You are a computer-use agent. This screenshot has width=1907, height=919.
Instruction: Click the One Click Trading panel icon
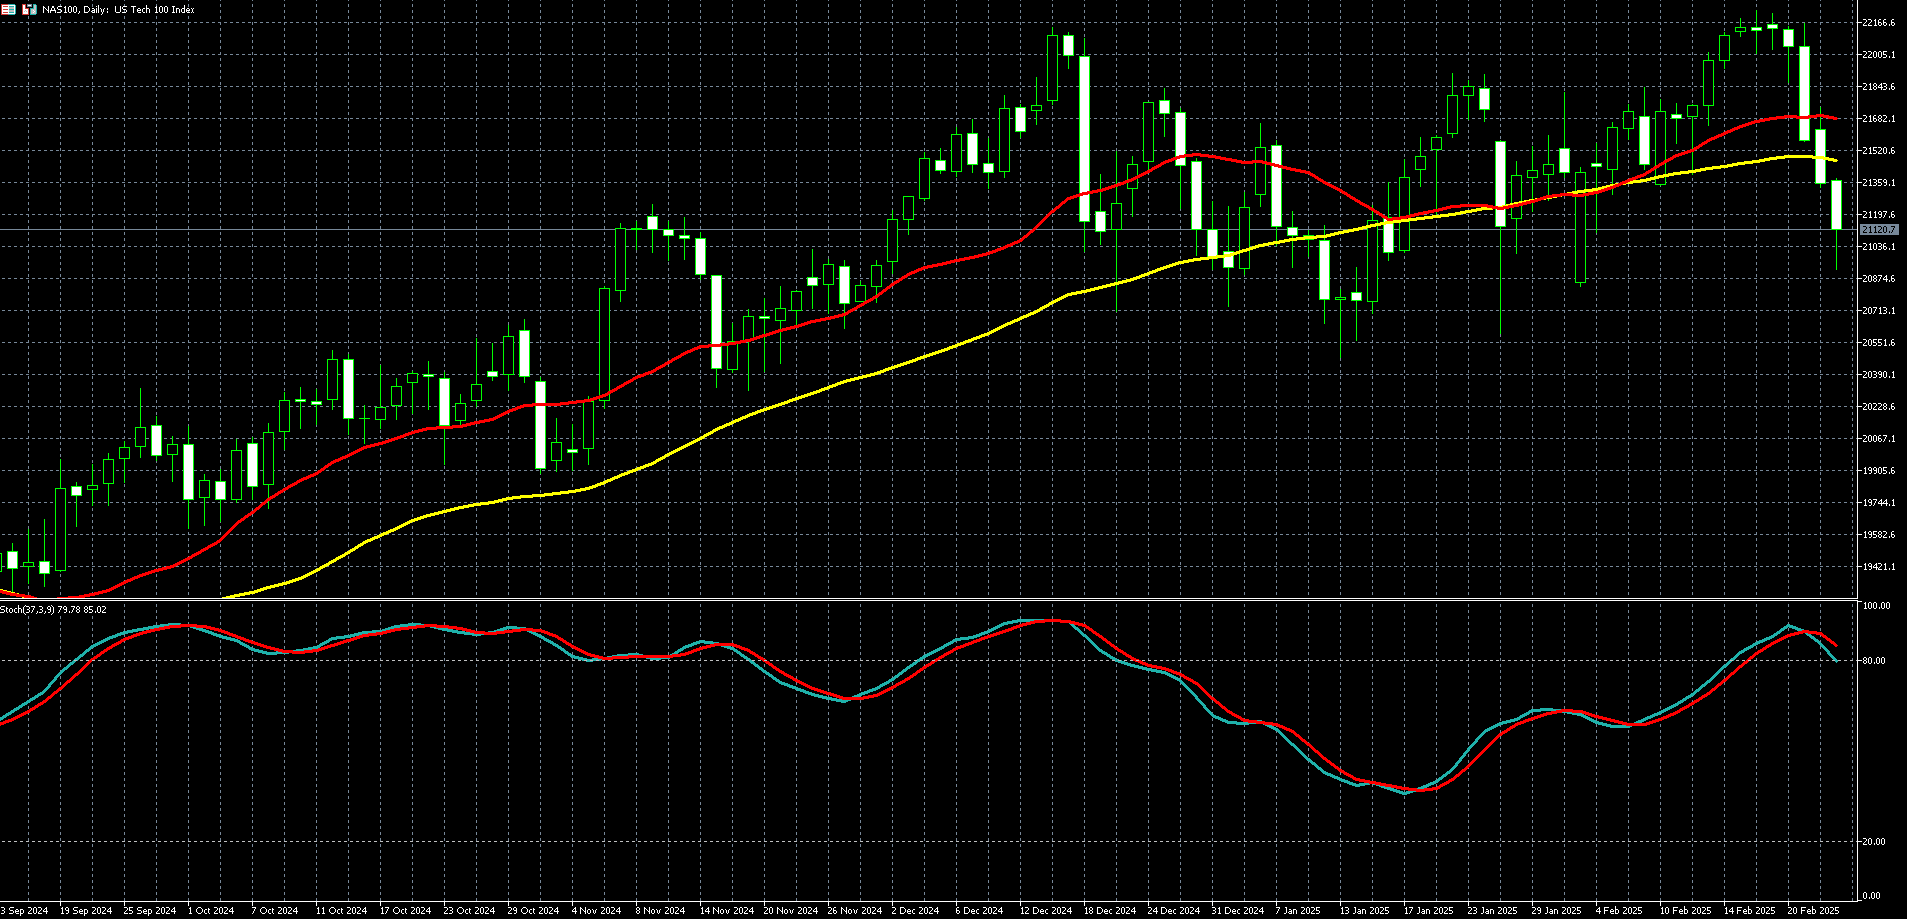coord(7,9)
